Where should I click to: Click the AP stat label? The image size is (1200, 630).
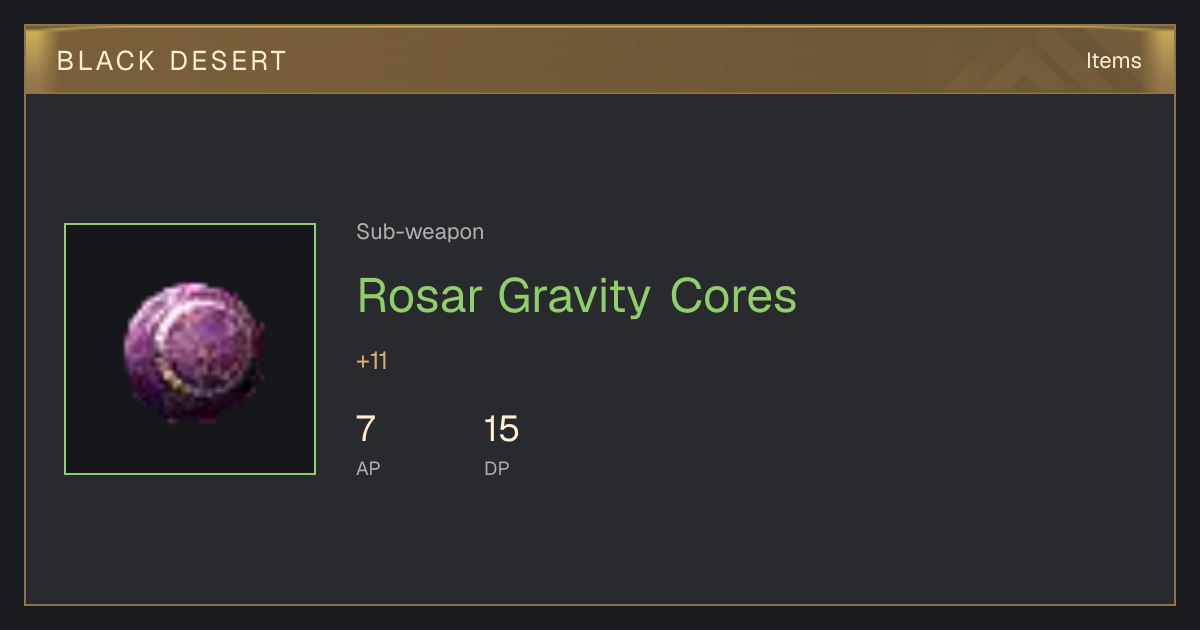[368, 468]
